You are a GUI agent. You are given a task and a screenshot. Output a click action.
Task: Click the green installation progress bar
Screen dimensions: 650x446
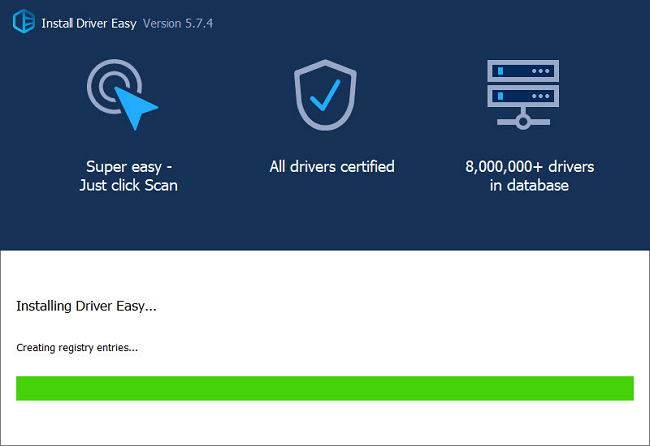pos(325,388)
